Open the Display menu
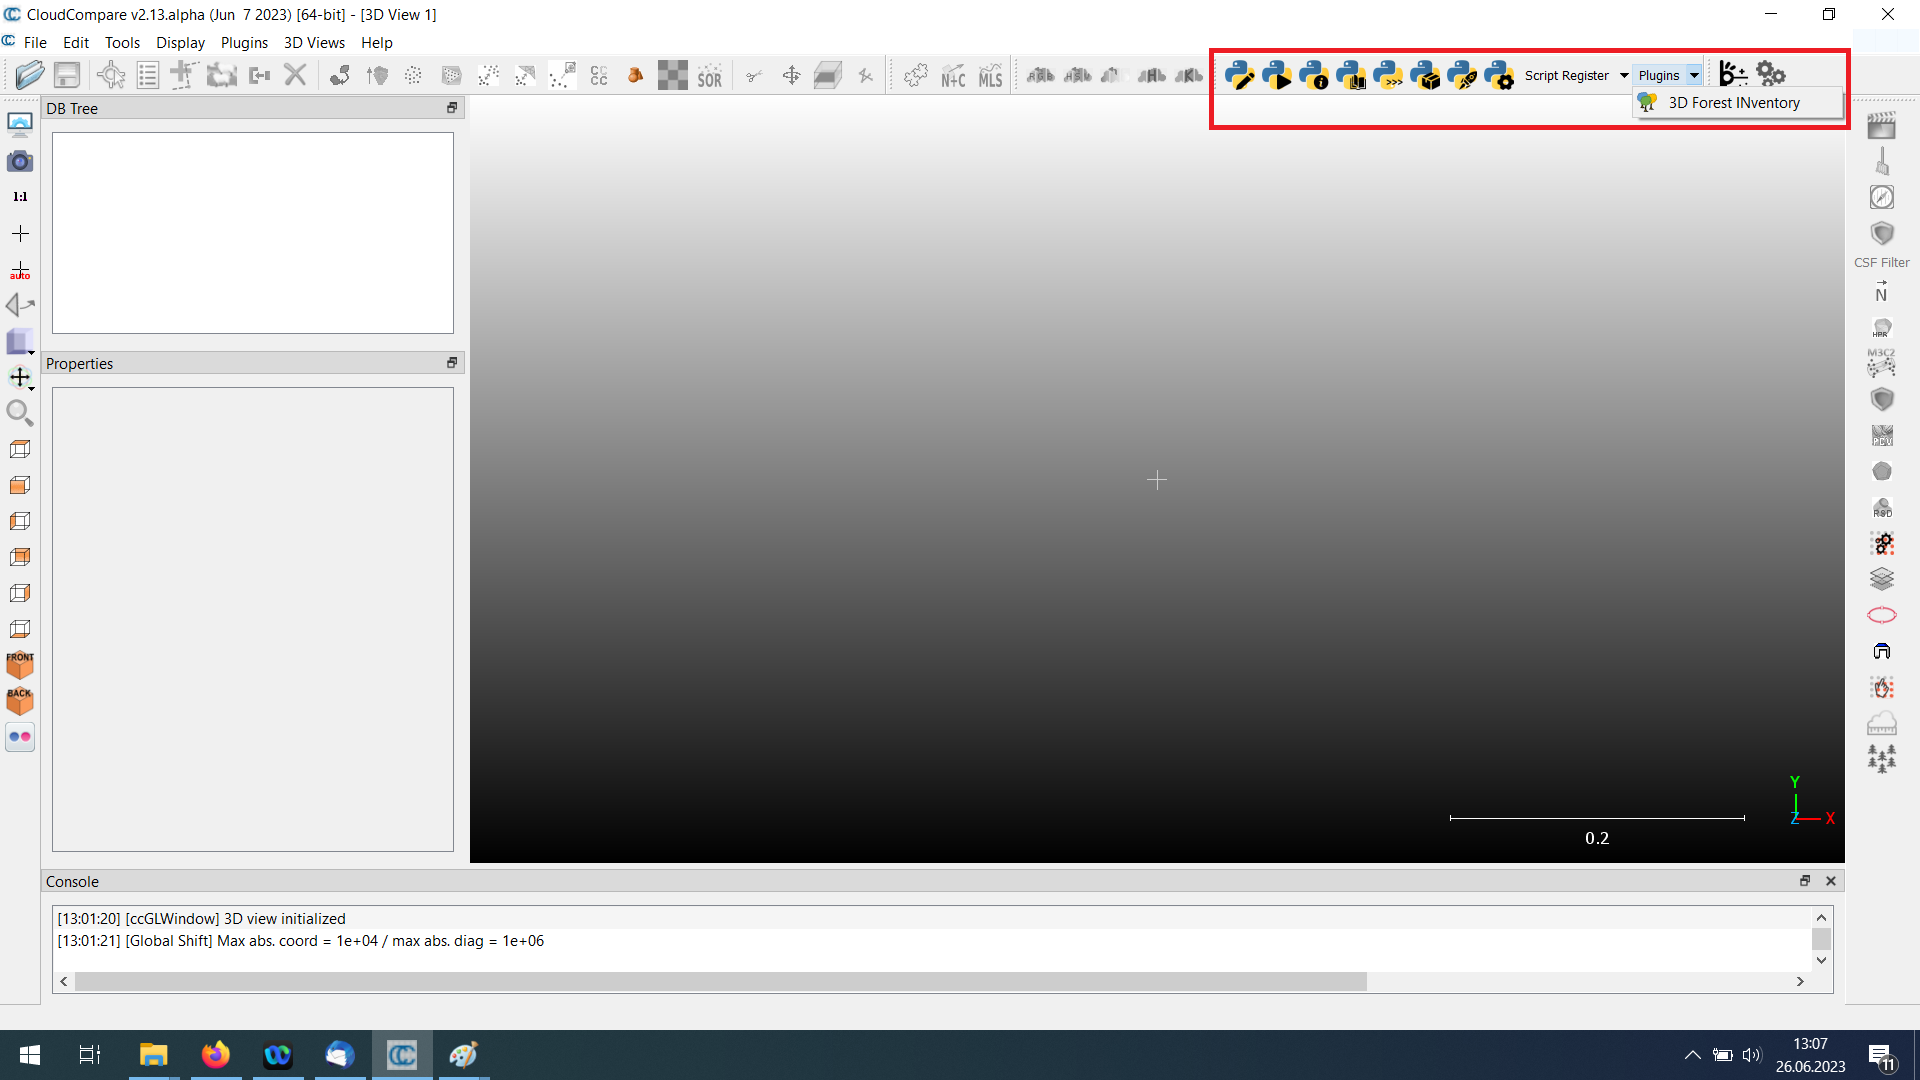 (x=180, y=42)
